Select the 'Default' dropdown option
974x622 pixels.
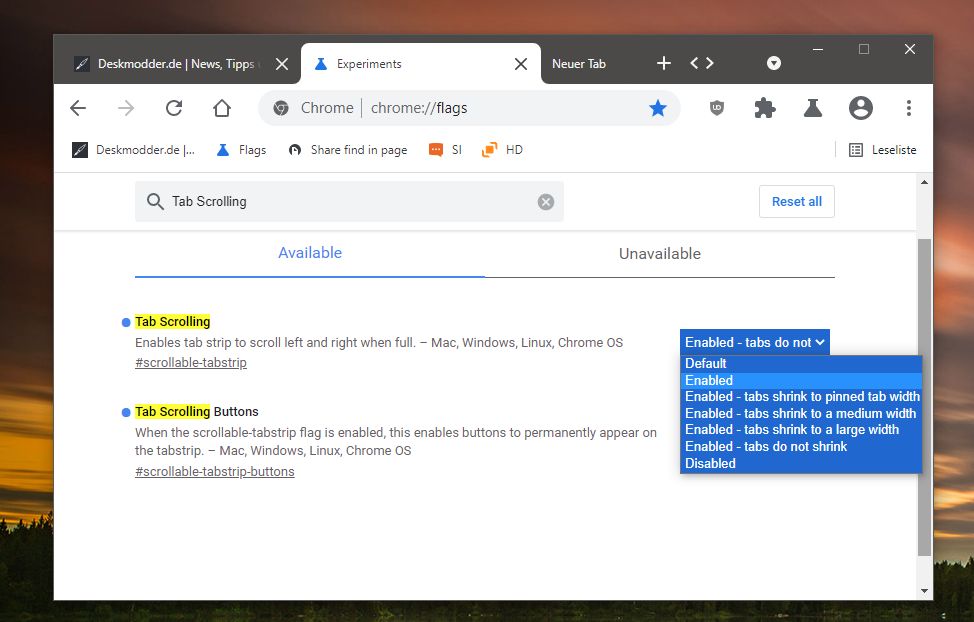pyautogui.click(x=706, y=364)
